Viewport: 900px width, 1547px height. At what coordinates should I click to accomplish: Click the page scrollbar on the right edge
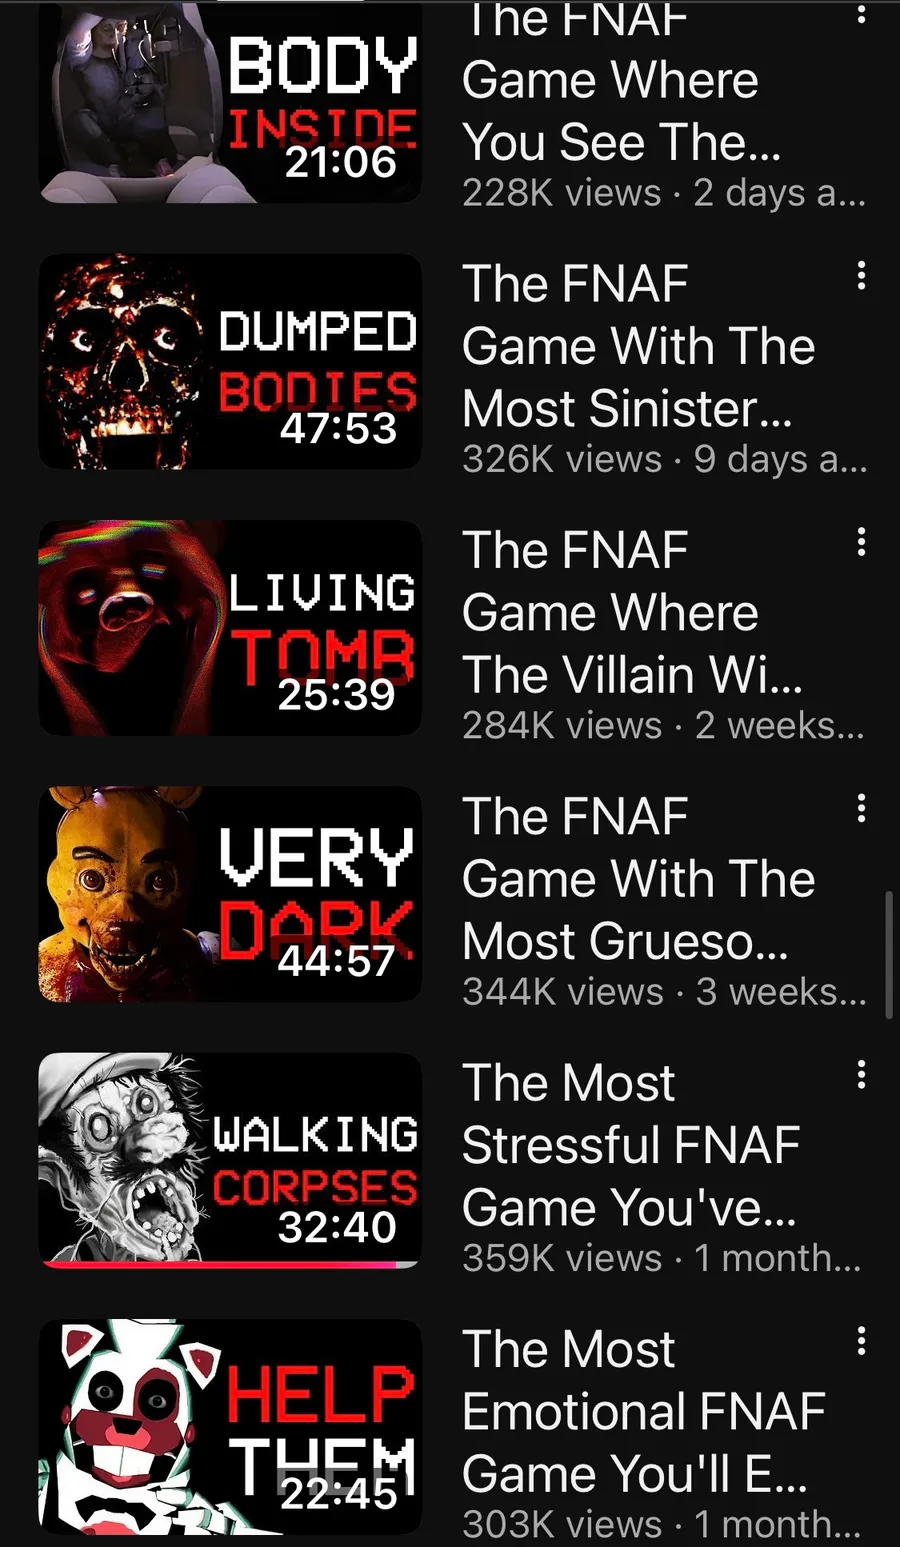(x=889, y=954)
